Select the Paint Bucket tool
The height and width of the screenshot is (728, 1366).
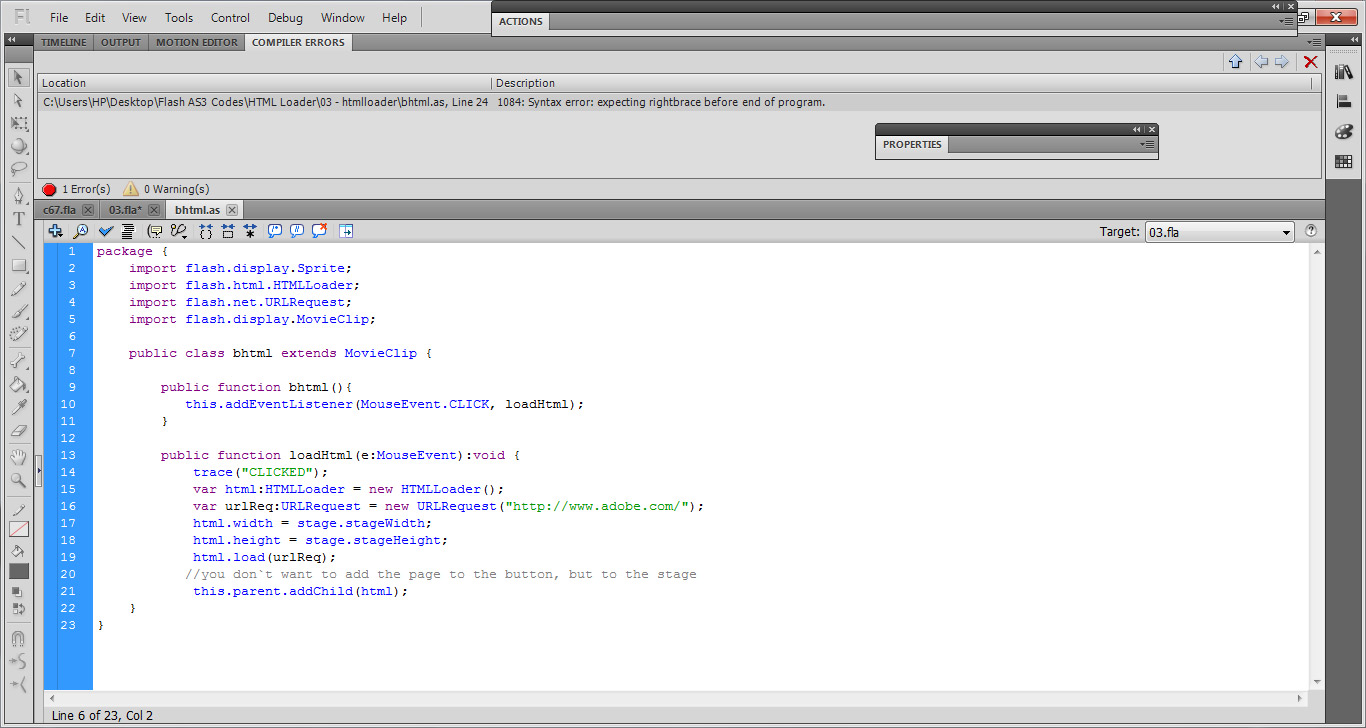click(x=18, y=384)
